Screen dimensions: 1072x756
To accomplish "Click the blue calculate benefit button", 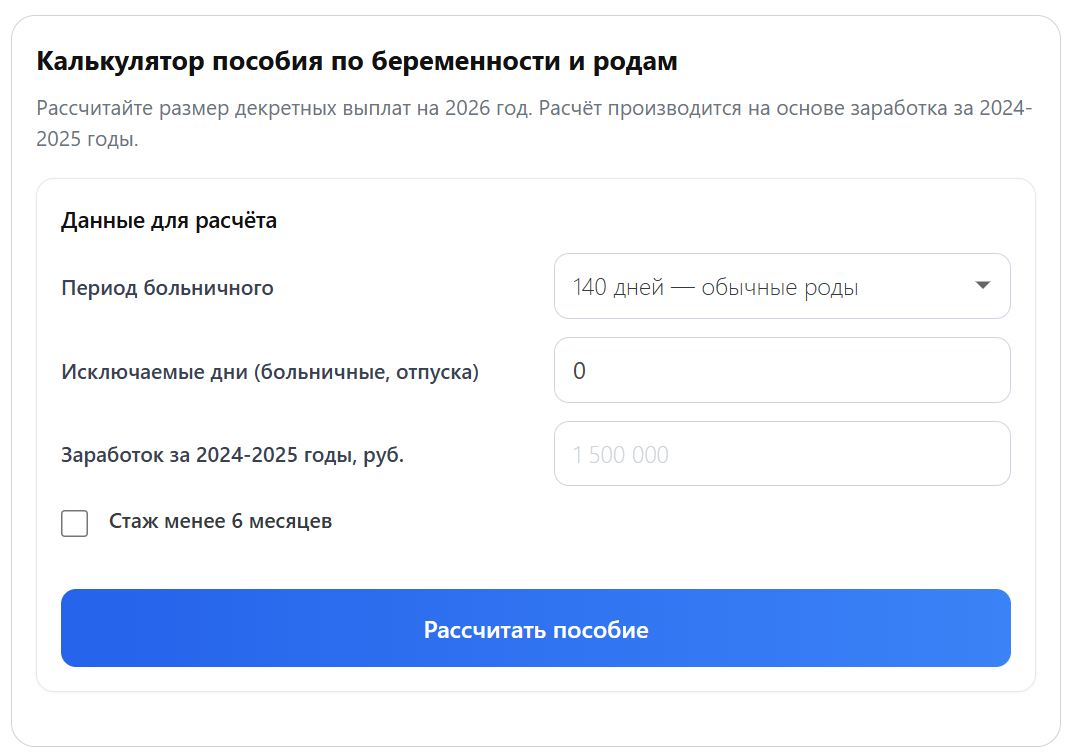I will (536, 628).
